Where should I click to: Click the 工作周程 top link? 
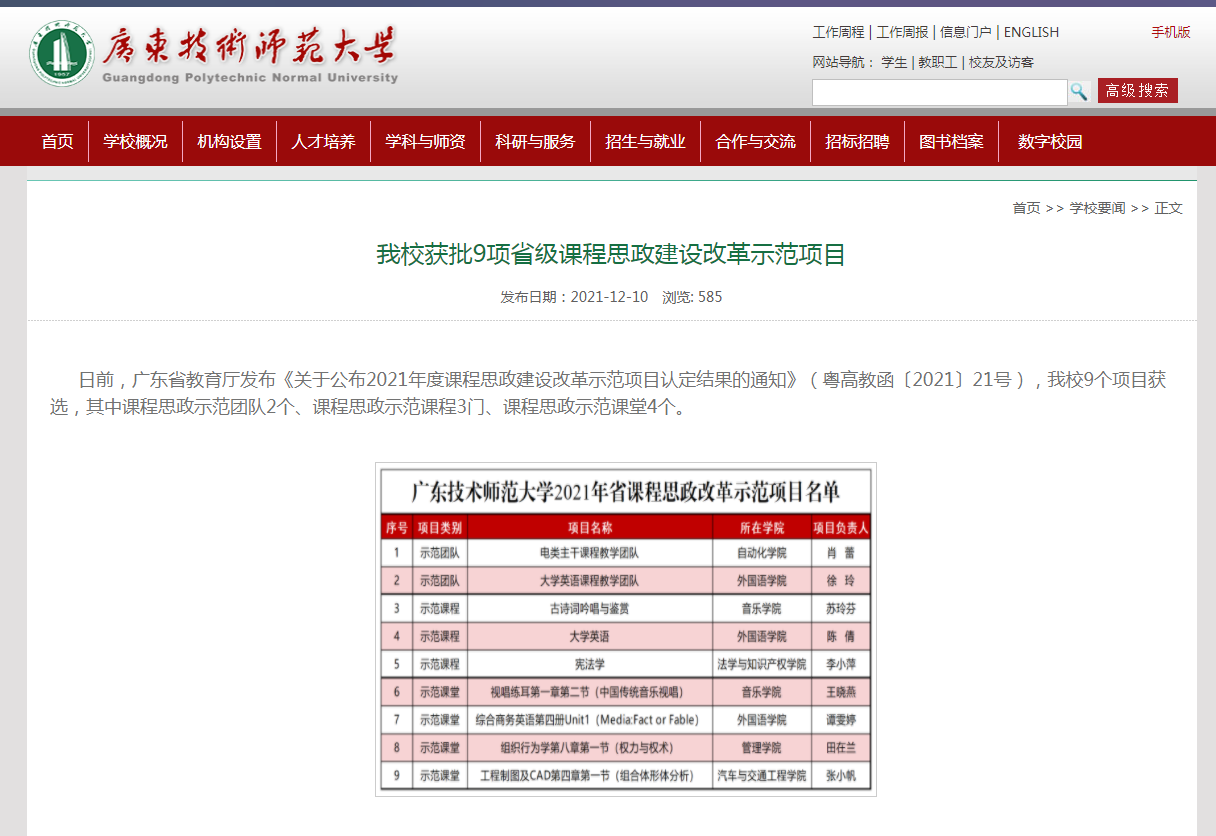tap(838, 32)
